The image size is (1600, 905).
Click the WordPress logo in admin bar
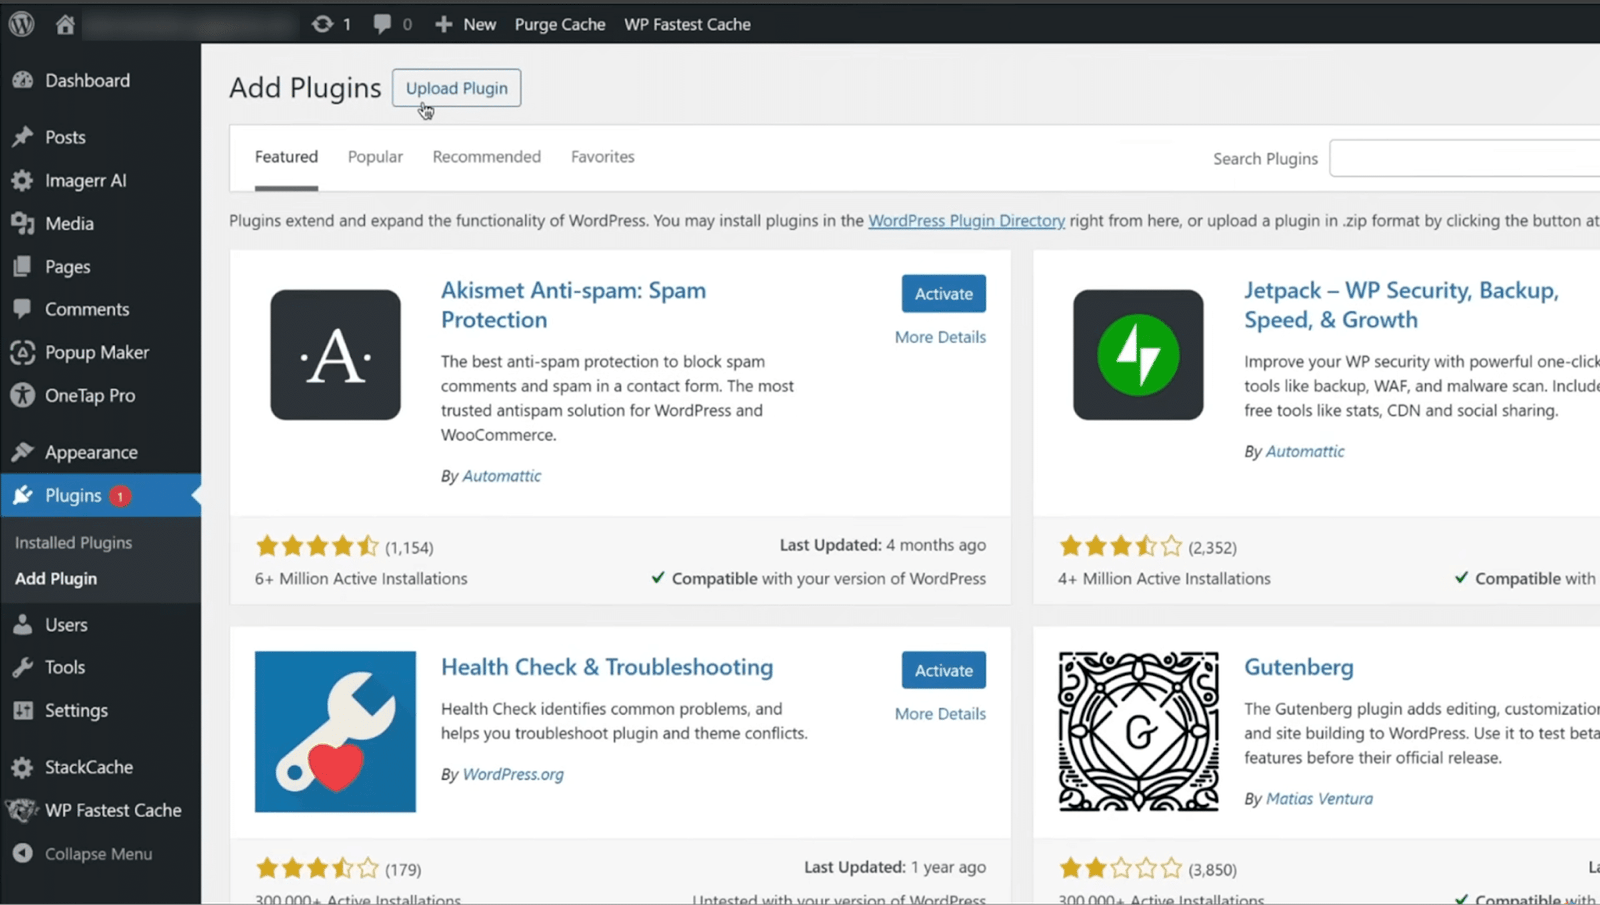[22, 24]
